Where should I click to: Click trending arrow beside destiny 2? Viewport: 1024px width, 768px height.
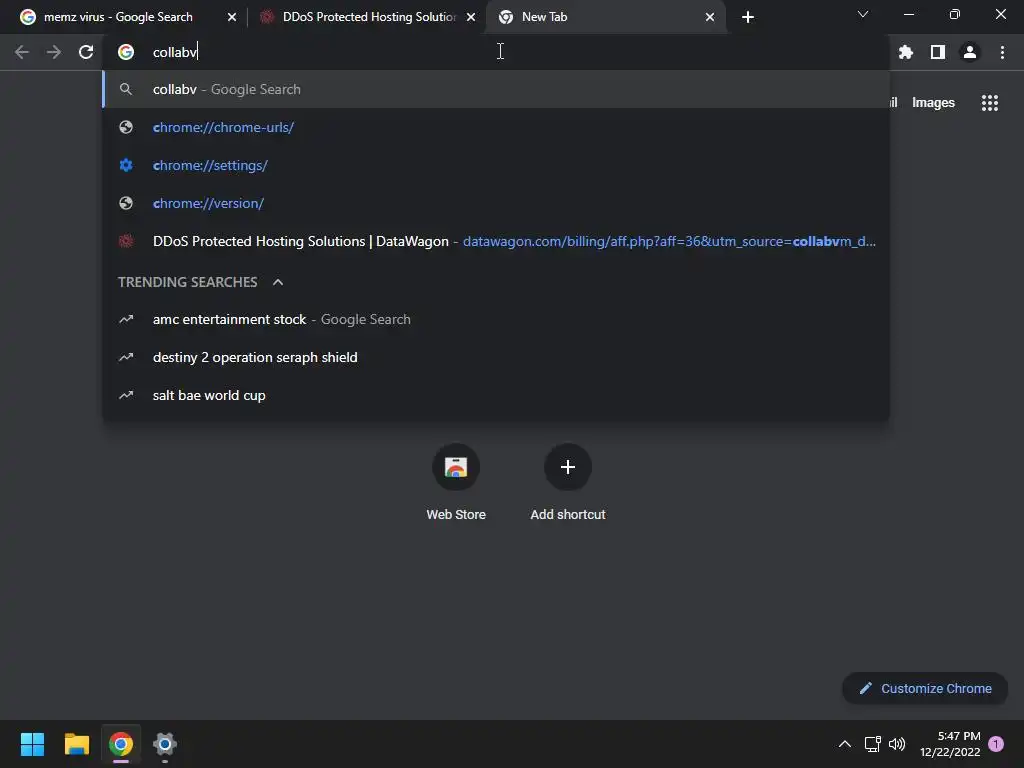126,357
